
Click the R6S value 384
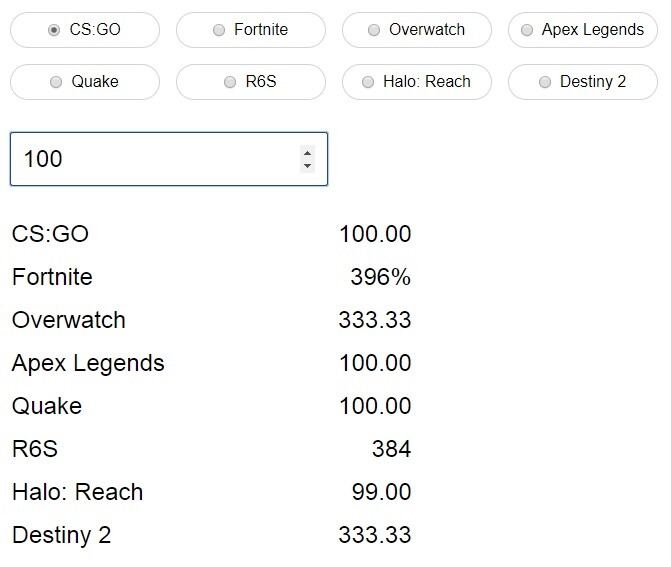[391, 449]
